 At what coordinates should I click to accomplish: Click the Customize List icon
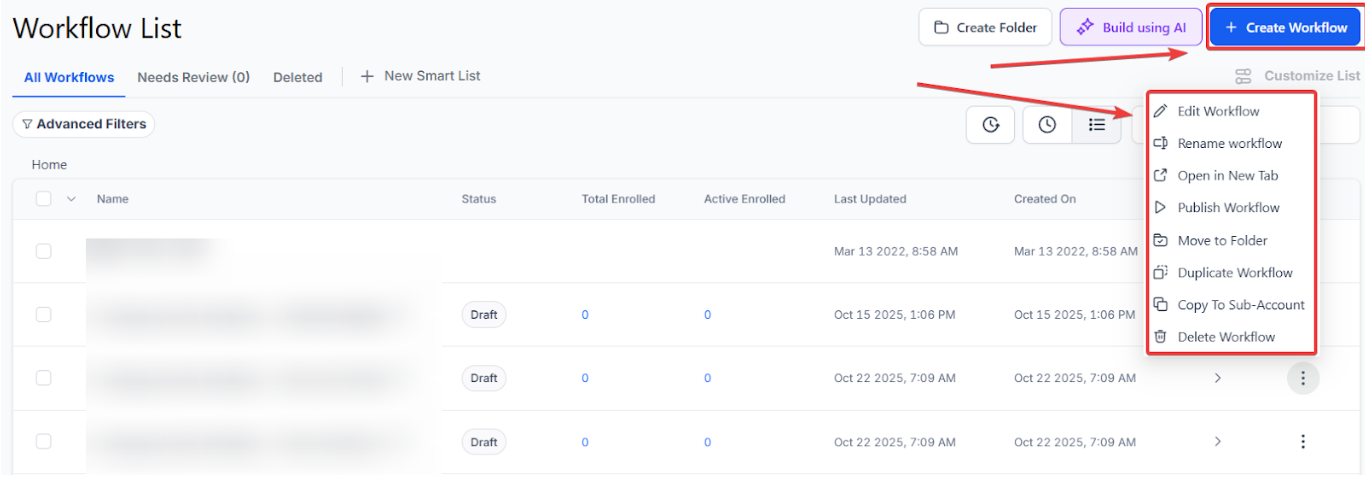(x=1243, y=76)
